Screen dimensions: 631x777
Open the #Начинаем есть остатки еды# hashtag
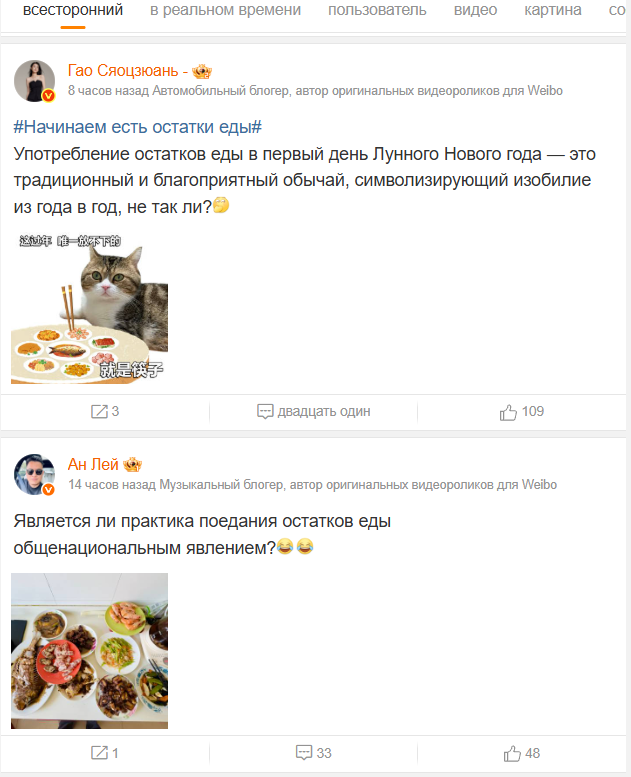137,127
